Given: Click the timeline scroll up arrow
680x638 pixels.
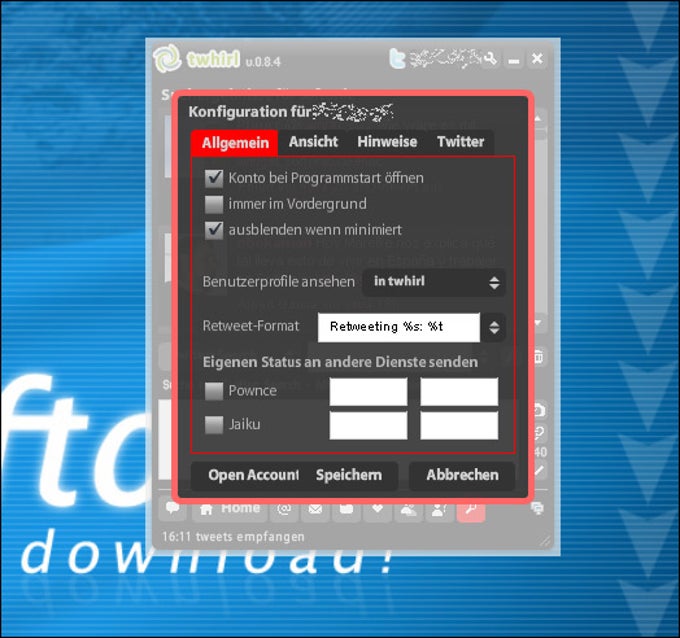Looking at the screenshot, I should click(538, 118).
